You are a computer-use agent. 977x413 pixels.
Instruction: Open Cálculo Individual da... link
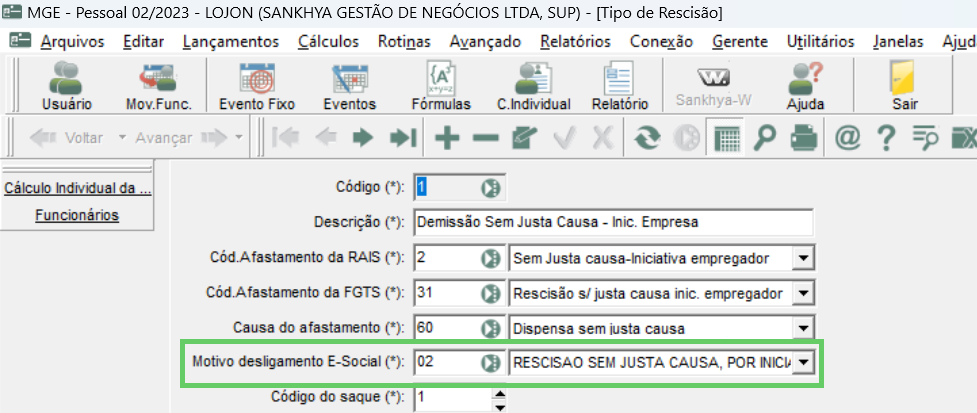click(x=77, y=188)
